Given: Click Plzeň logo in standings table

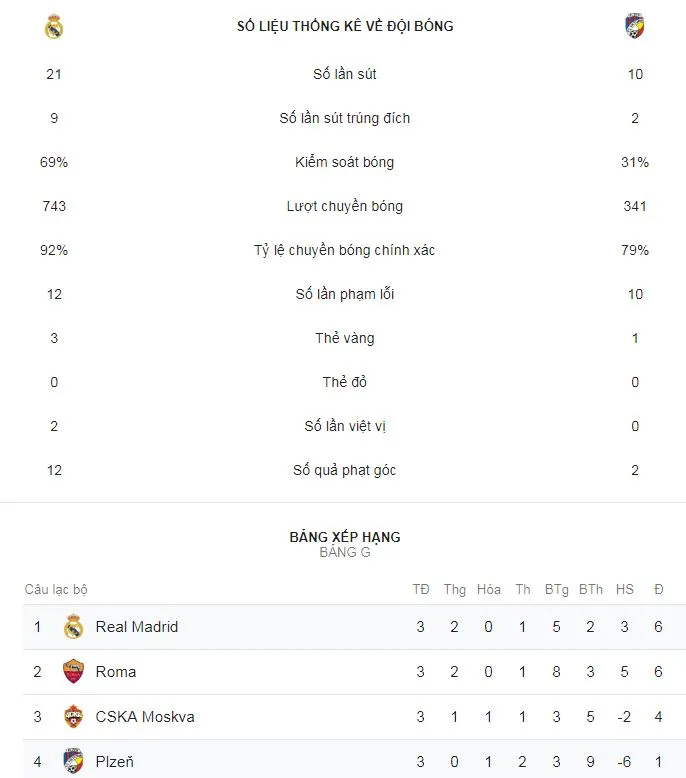Looking at the screenshot, I should tap(73, 761).
